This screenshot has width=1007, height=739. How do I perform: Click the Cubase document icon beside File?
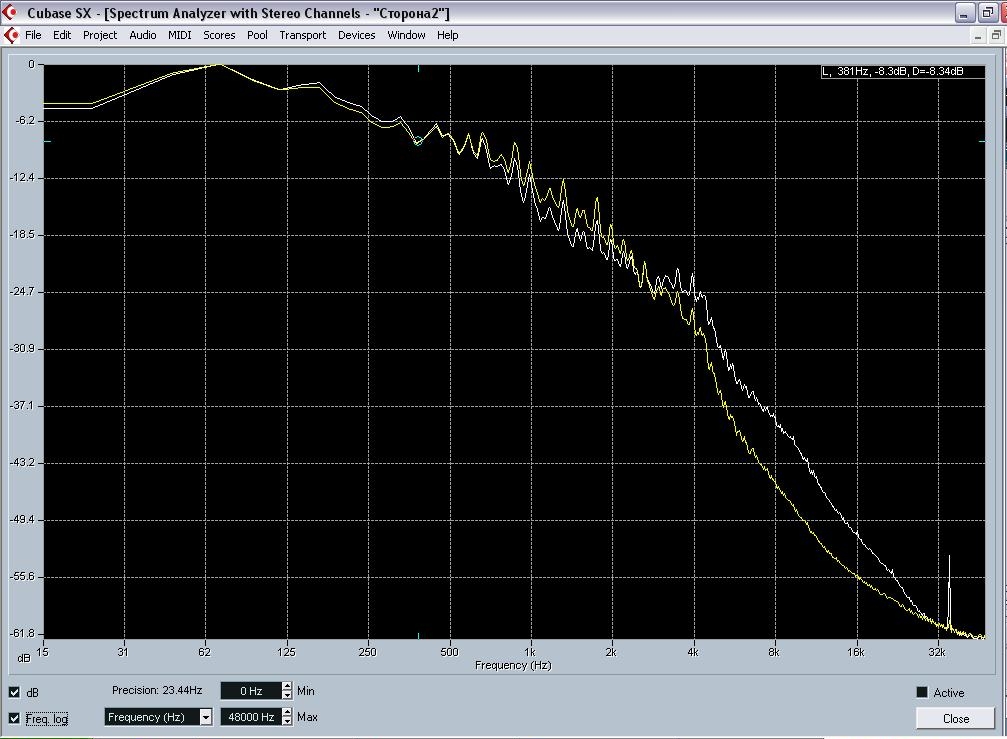[12, 35]
